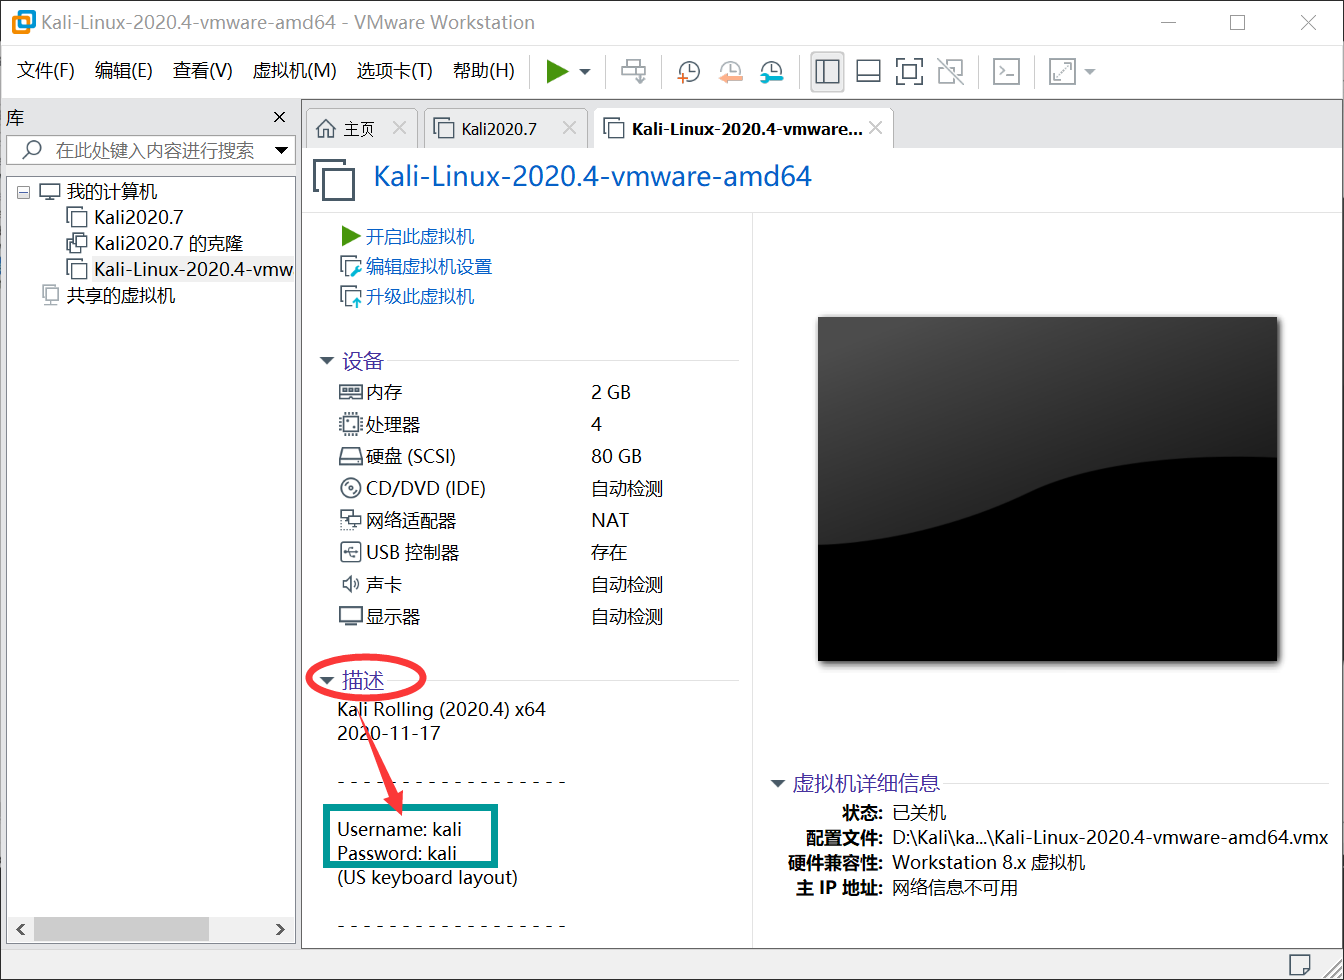1344x980 pixels.
Task: Click library scroll left arrow
Action: point(19,929)
